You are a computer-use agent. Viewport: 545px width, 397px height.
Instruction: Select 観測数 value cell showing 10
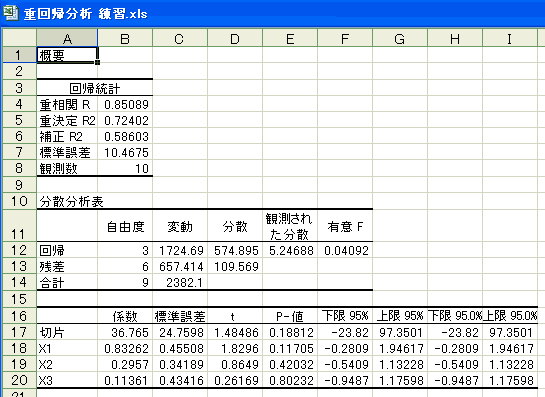click(x=125, y=168)
